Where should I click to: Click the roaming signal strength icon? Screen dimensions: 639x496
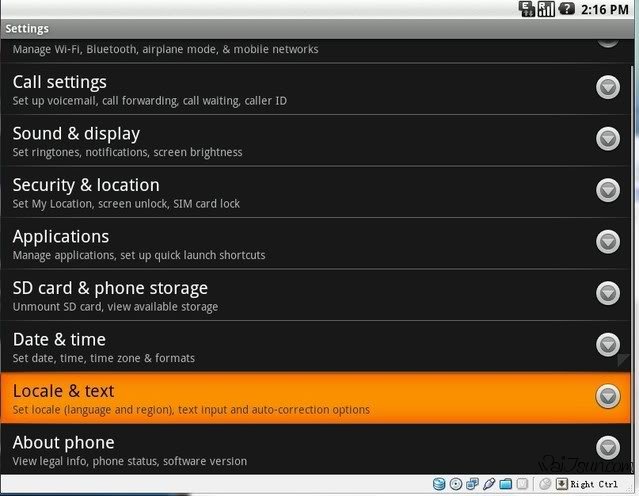click(x=546, y=9)
